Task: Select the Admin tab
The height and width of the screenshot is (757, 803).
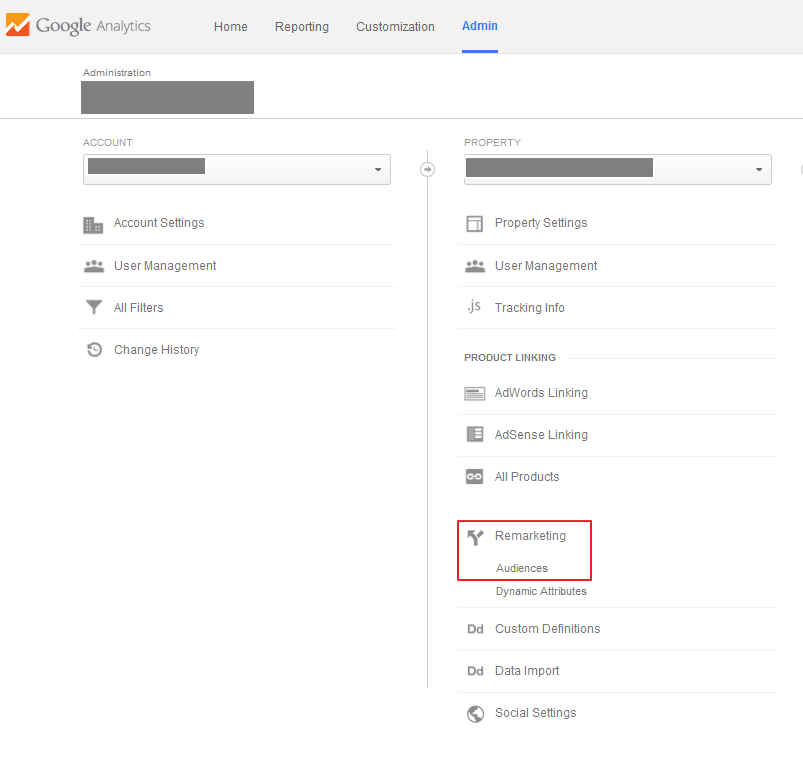Action: coord(479,26)
